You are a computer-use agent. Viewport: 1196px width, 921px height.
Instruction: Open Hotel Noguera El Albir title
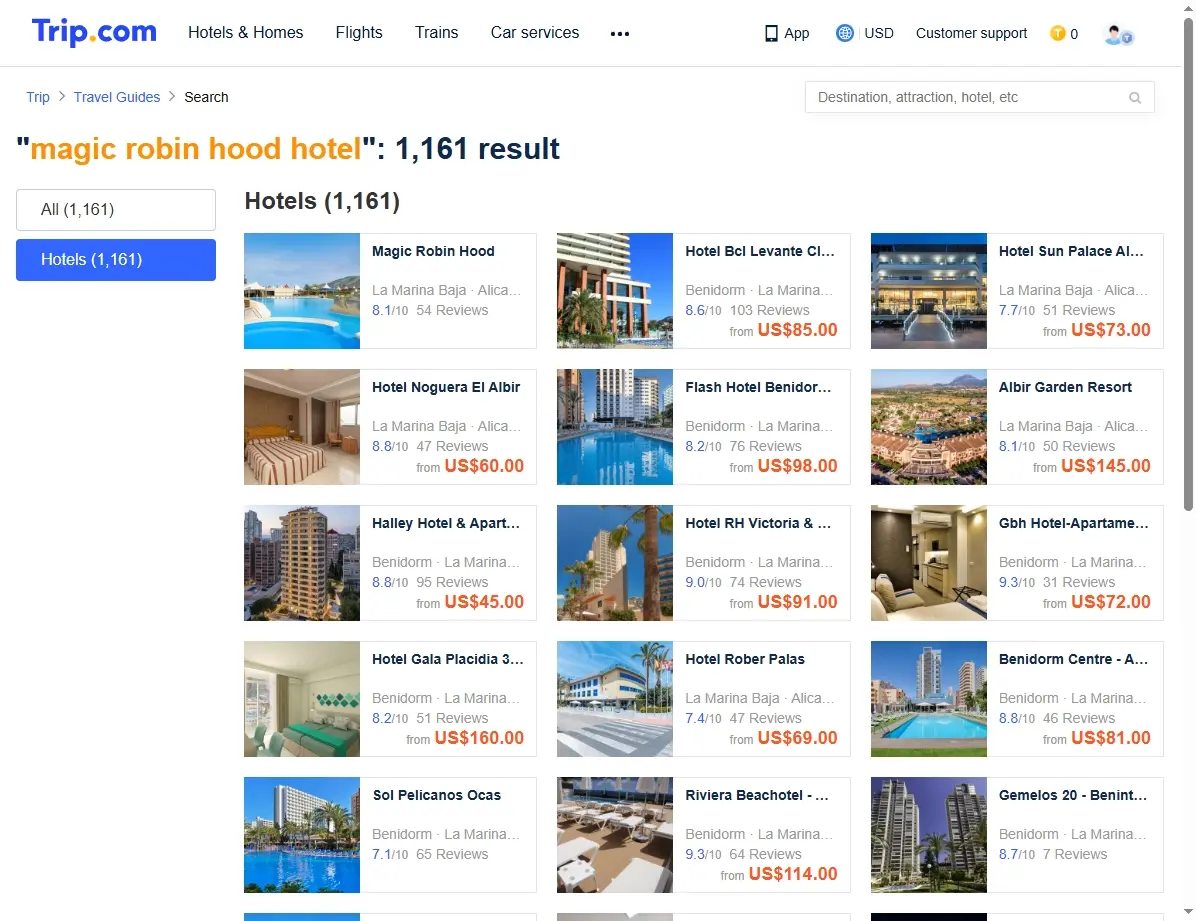click(x=446, y=387)
